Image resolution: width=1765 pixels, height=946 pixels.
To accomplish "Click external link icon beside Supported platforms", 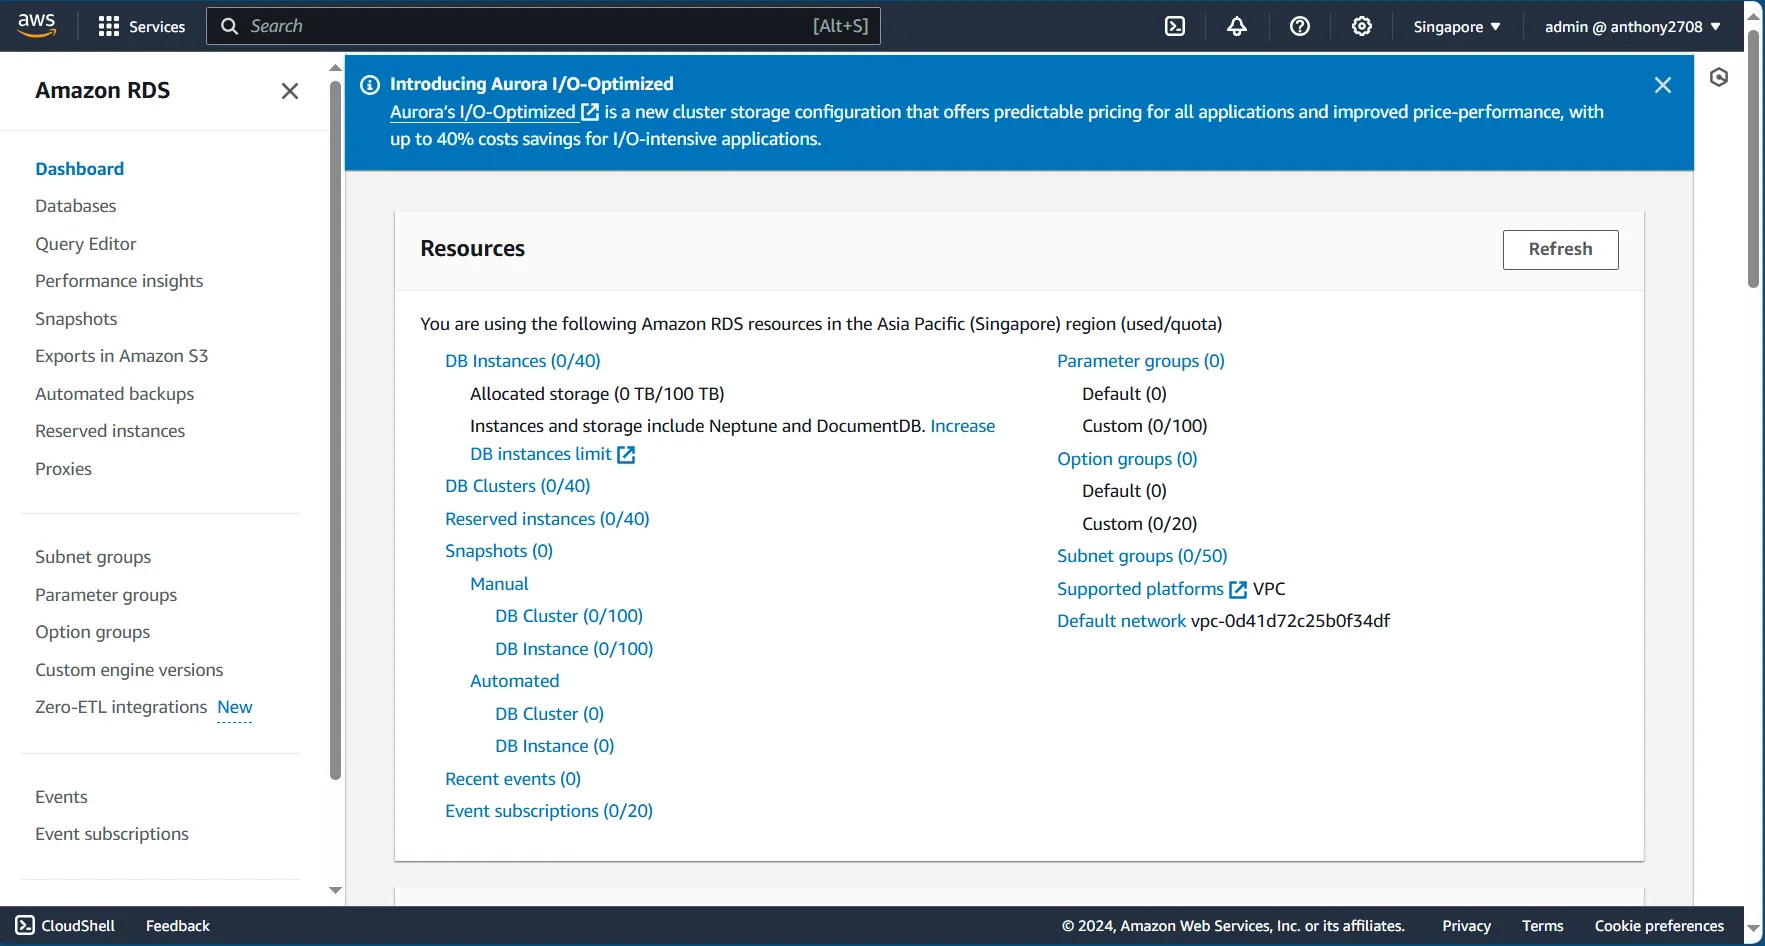I will 1238,590.
